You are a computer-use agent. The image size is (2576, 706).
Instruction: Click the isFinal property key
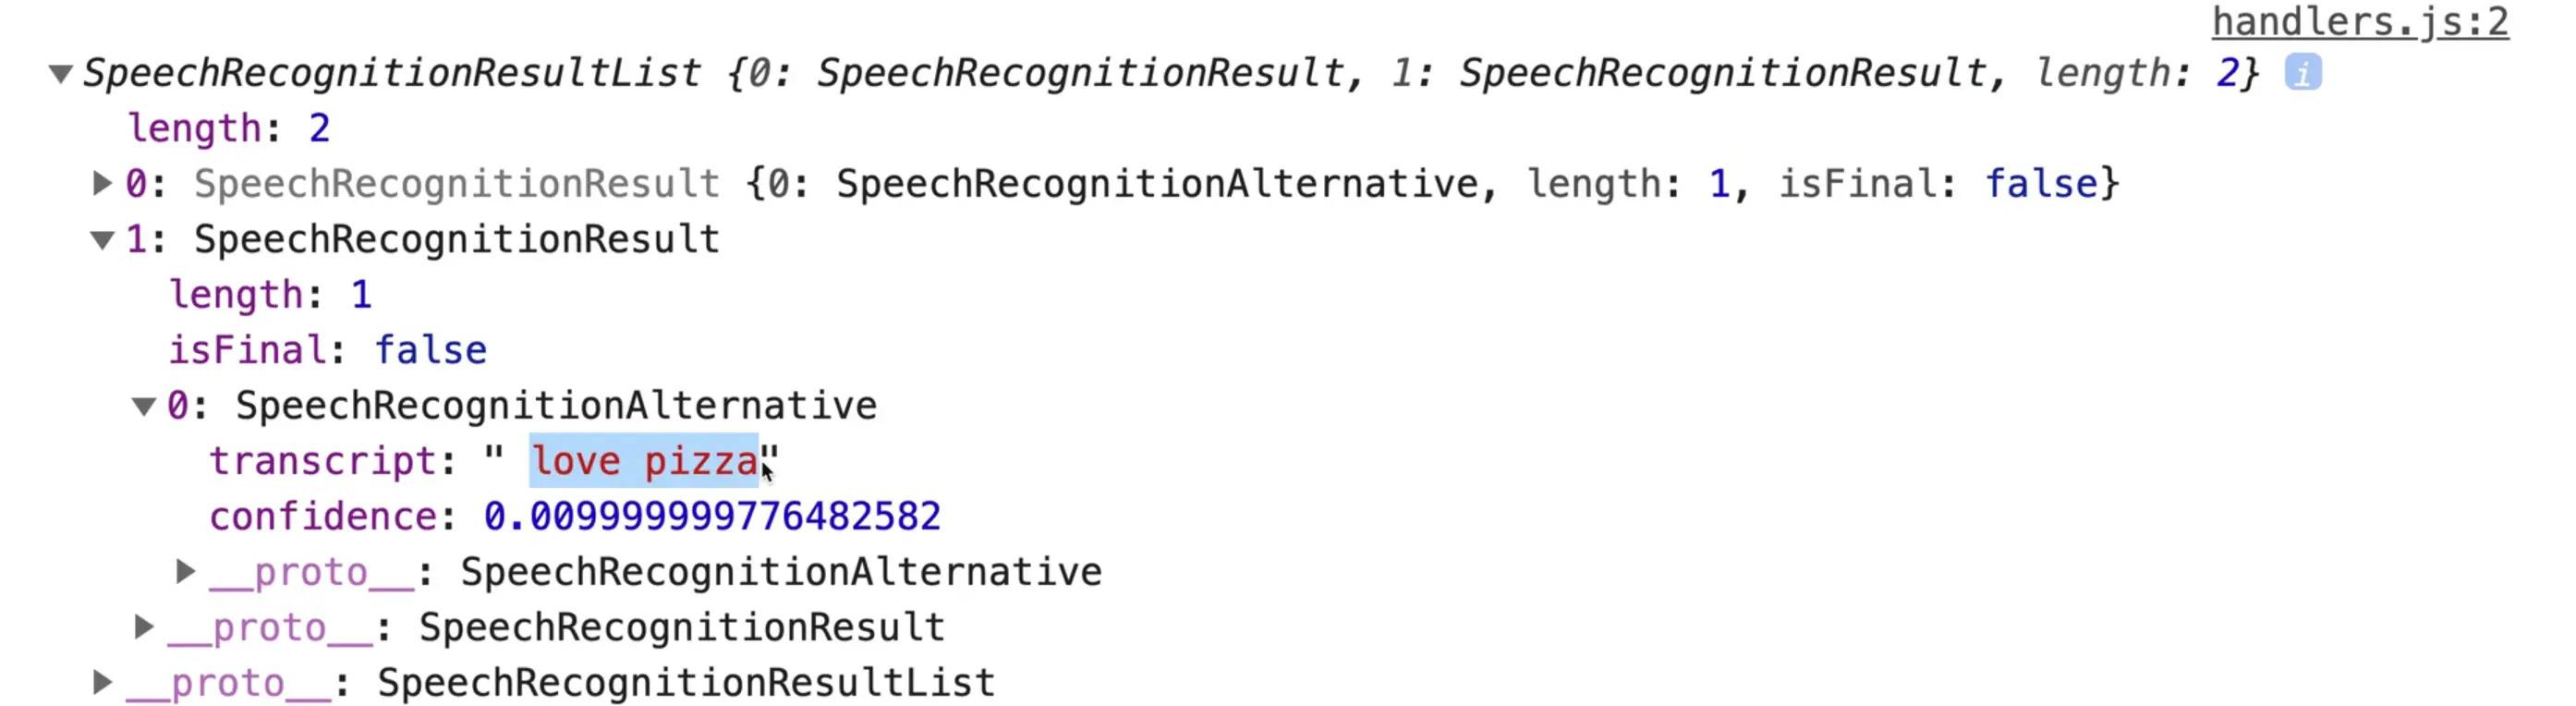[x=247, y=350]
